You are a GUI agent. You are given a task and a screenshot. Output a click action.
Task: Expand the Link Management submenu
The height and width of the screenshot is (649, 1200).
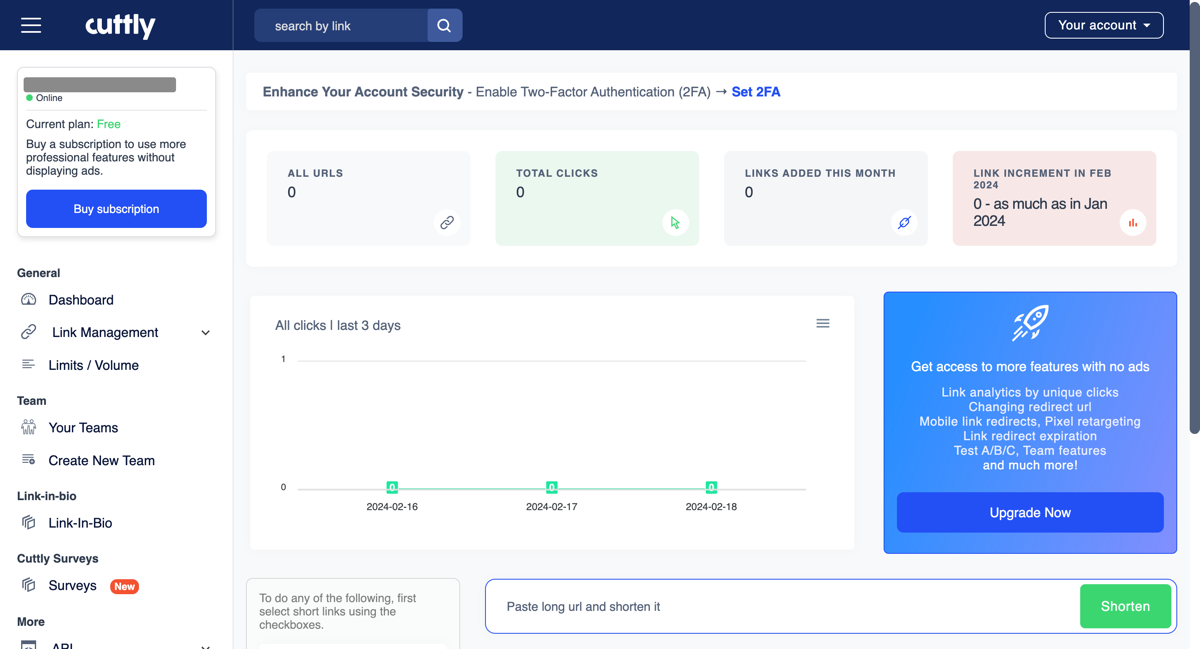(x=205, y=333)
